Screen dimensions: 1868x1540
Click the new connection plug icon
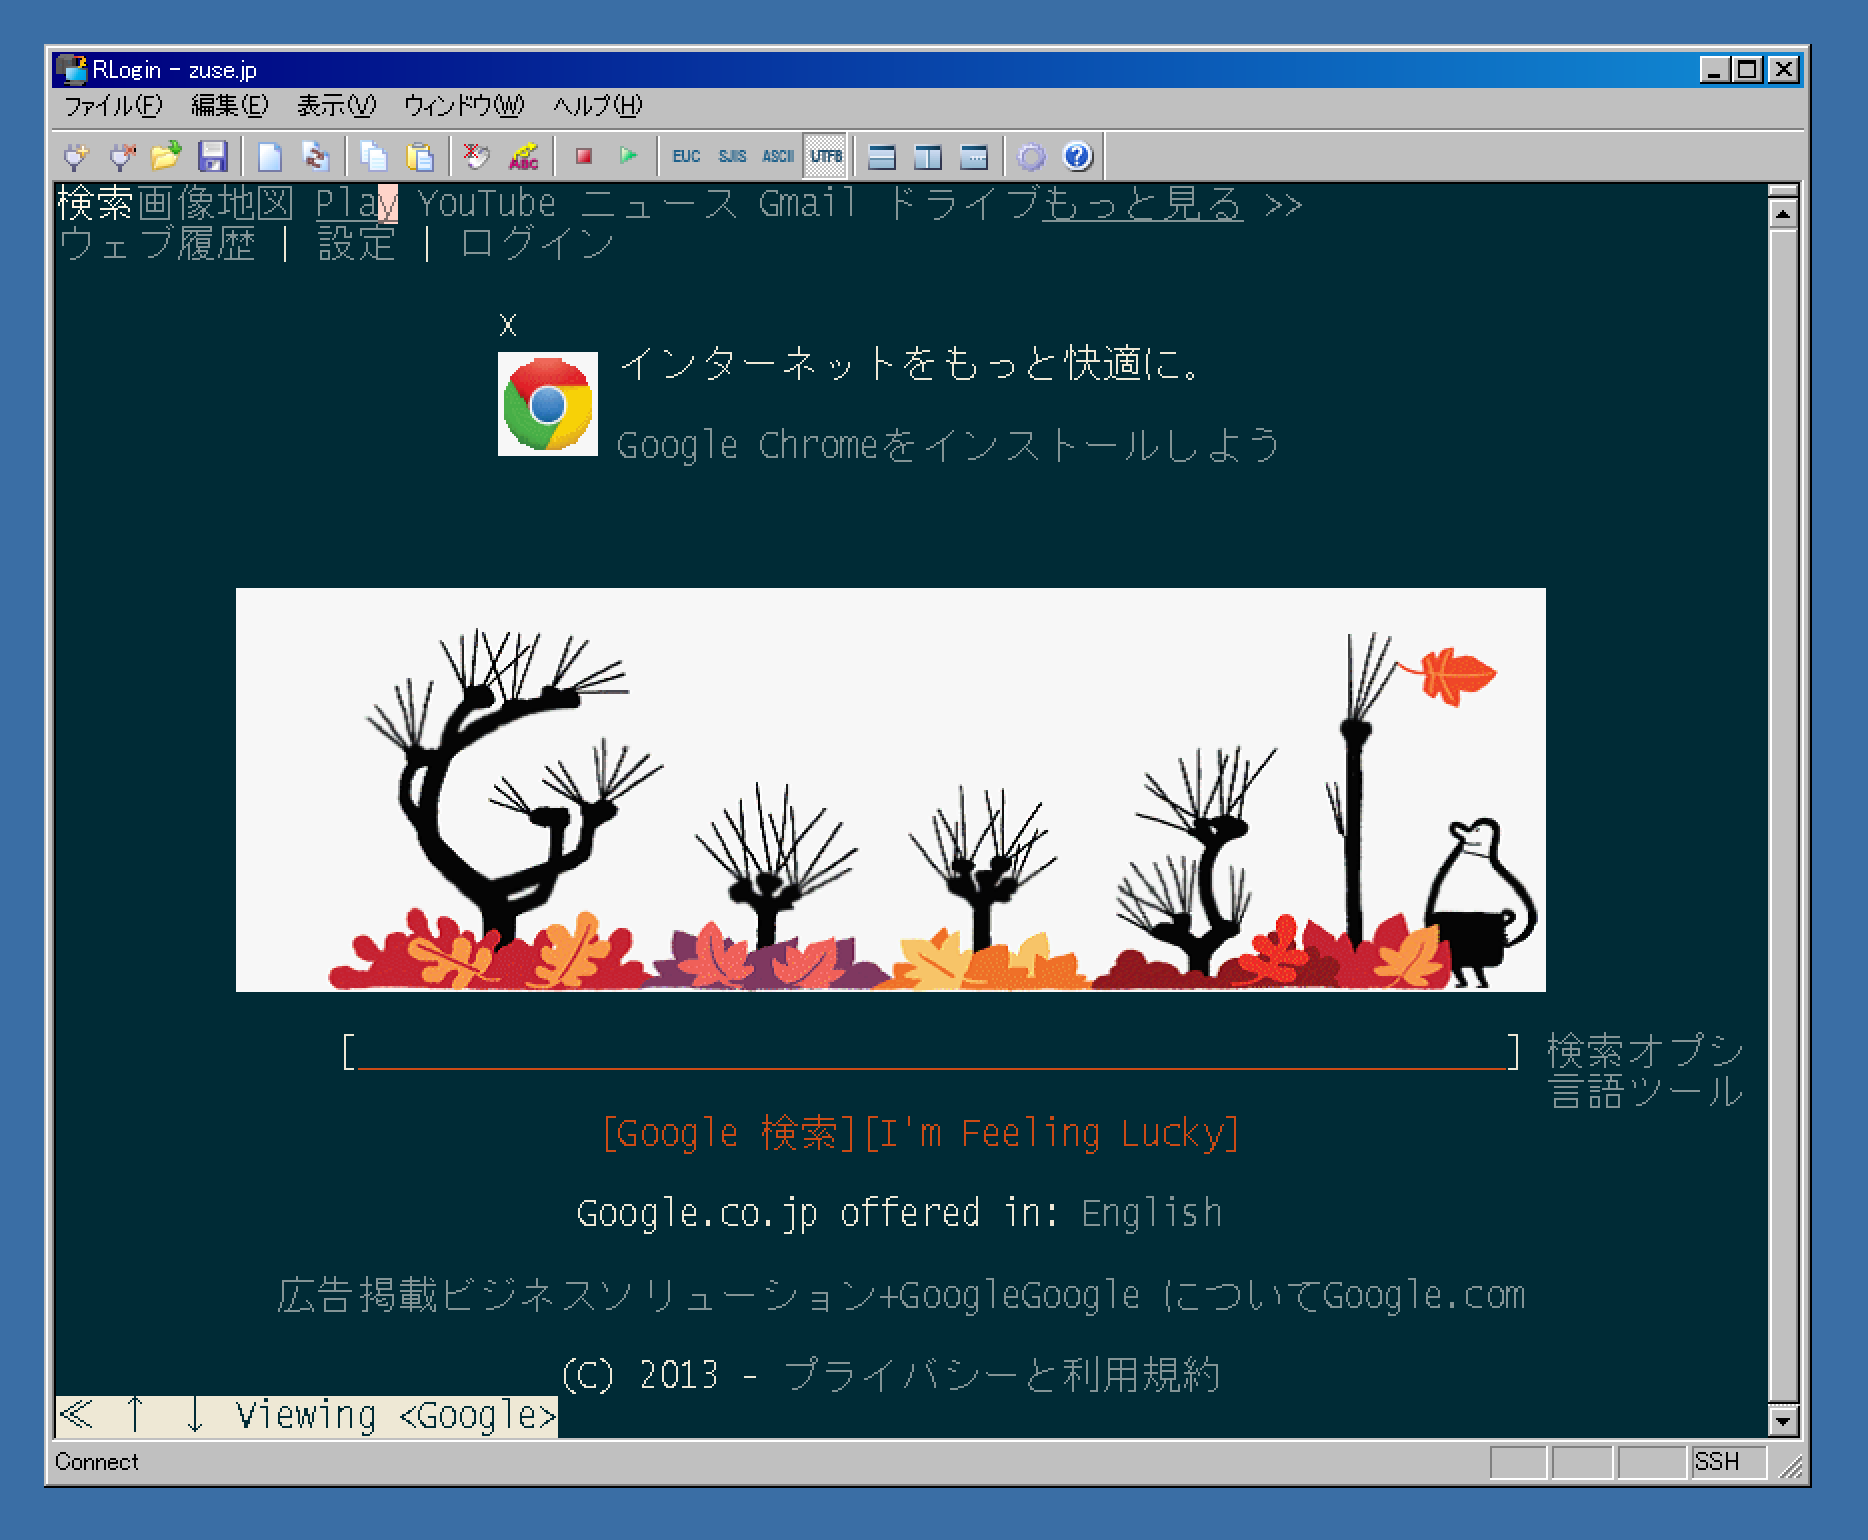75,156
